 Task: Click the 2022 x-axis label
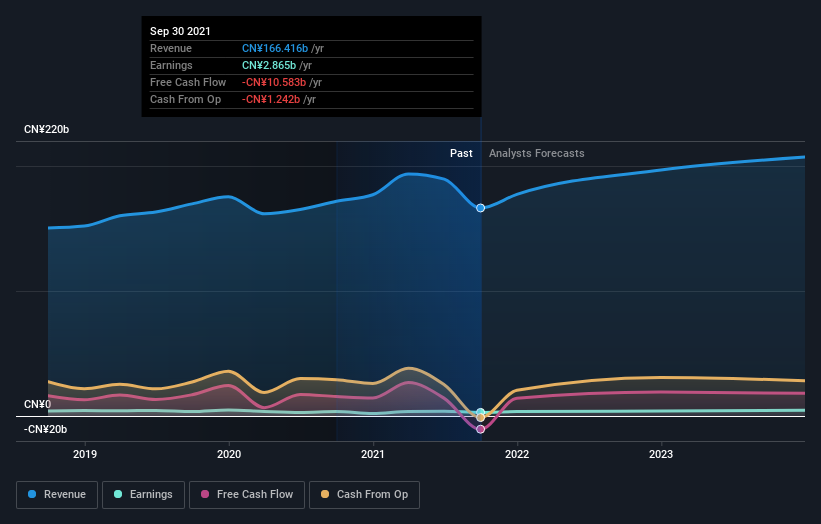[517, 454]
